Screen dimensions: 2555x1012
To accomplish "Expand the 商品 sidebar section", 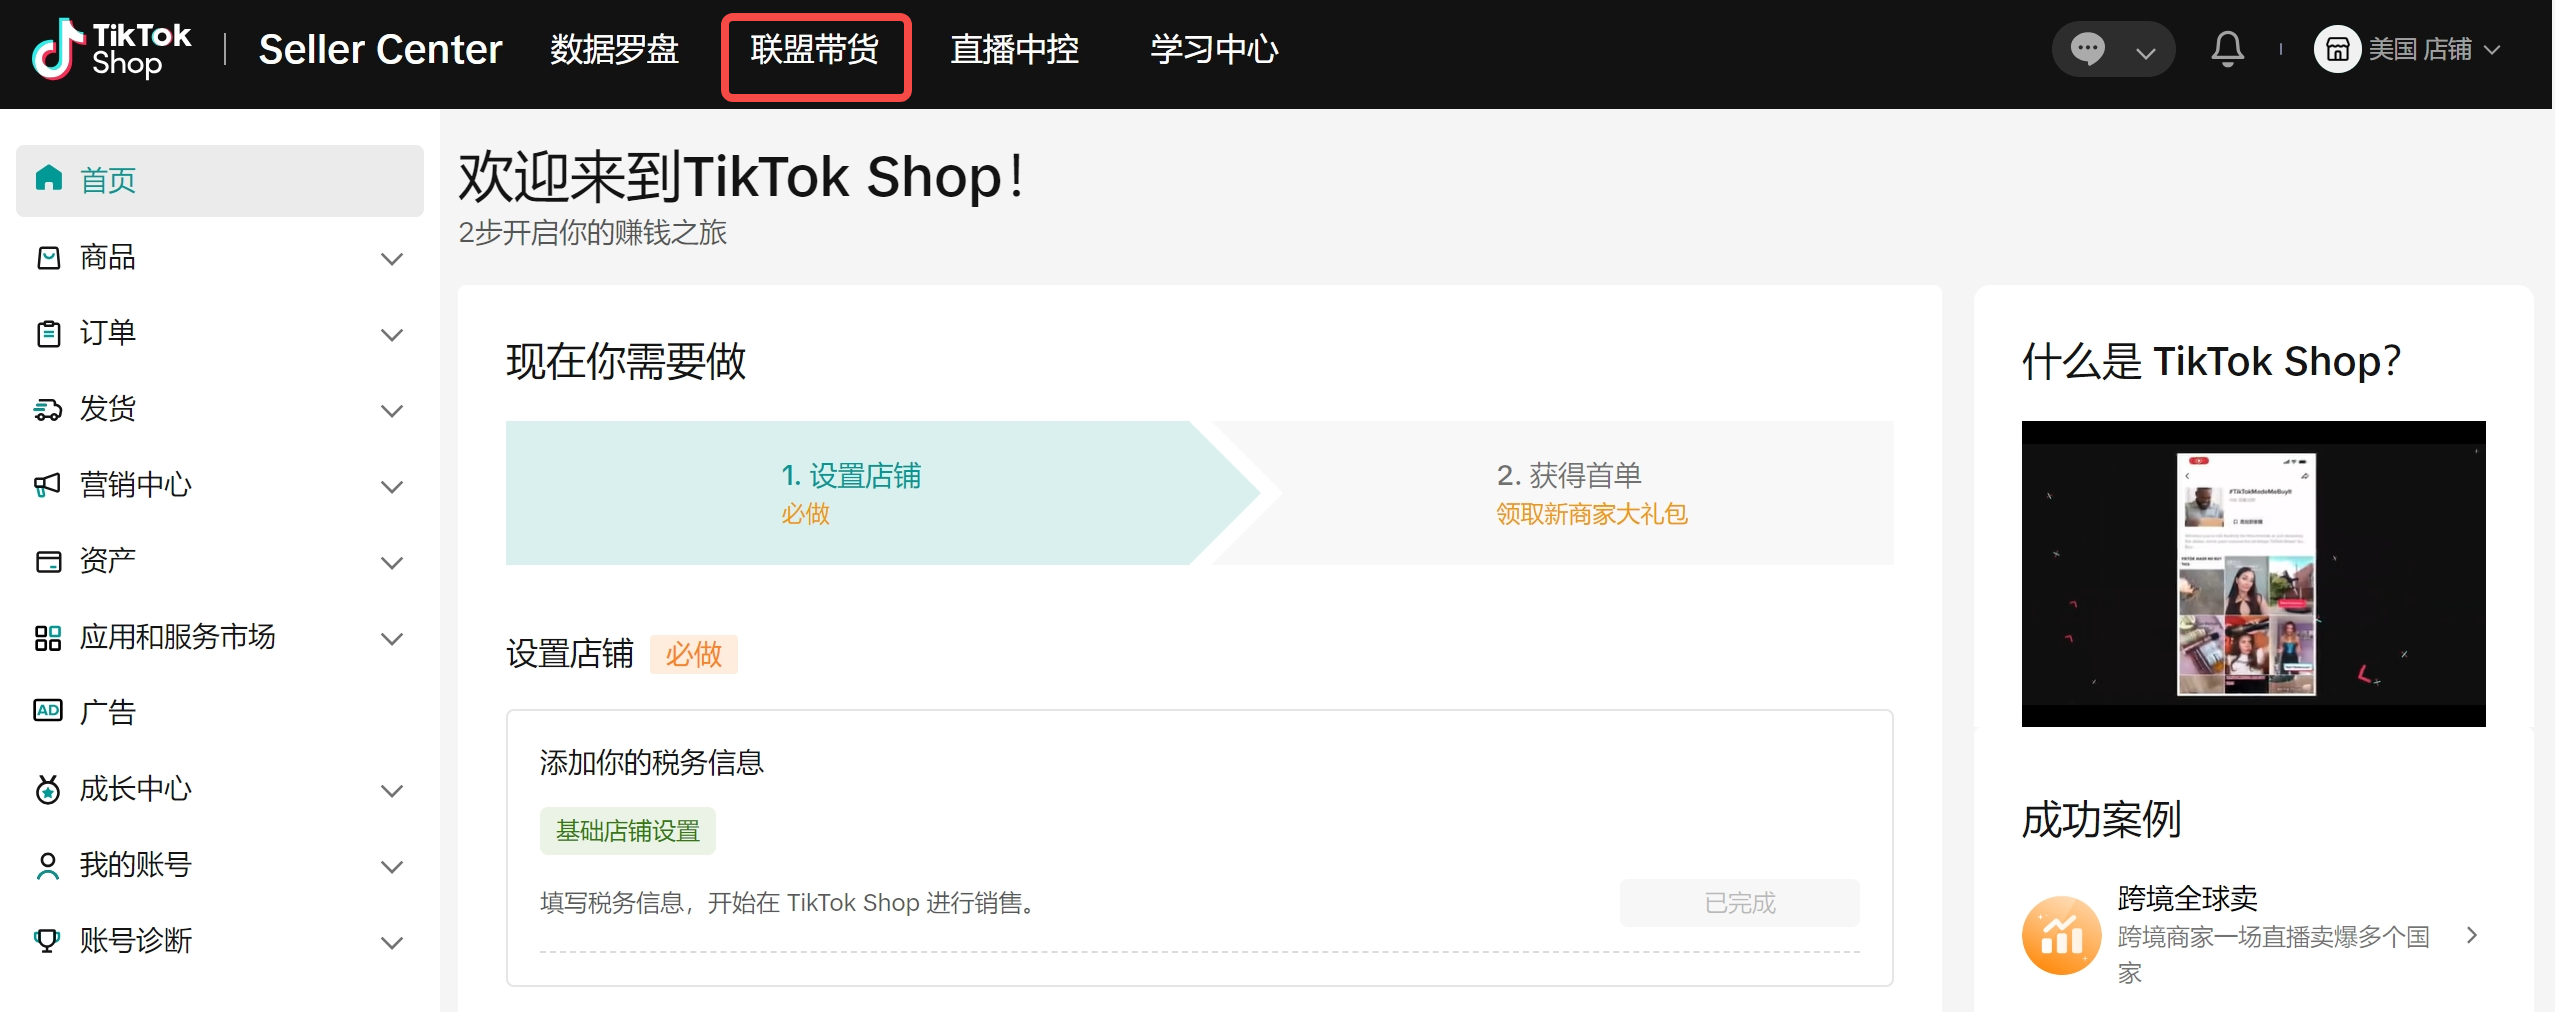I will [x=392, y=258].
